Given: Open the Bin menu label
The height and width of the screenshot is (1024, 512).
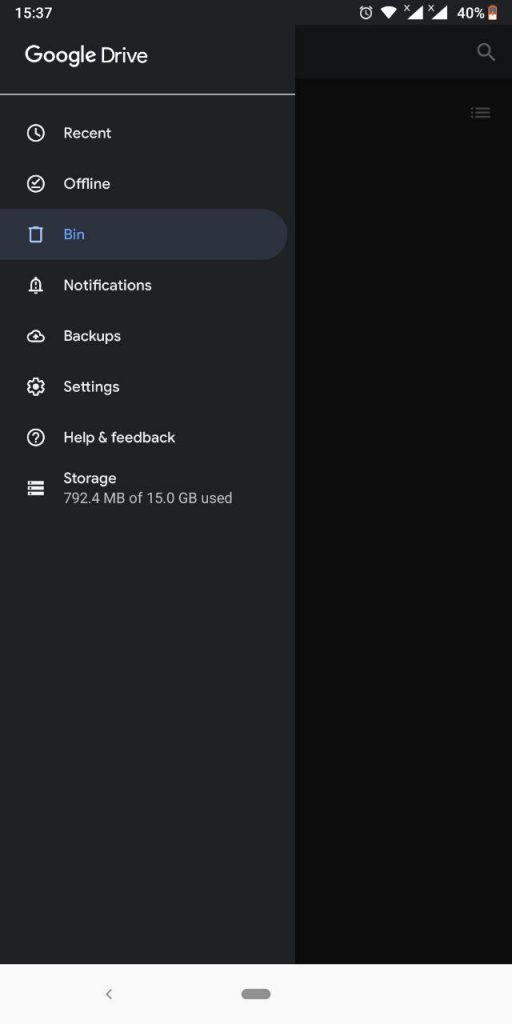Looking at the screenshot, I should coord(74,234).
